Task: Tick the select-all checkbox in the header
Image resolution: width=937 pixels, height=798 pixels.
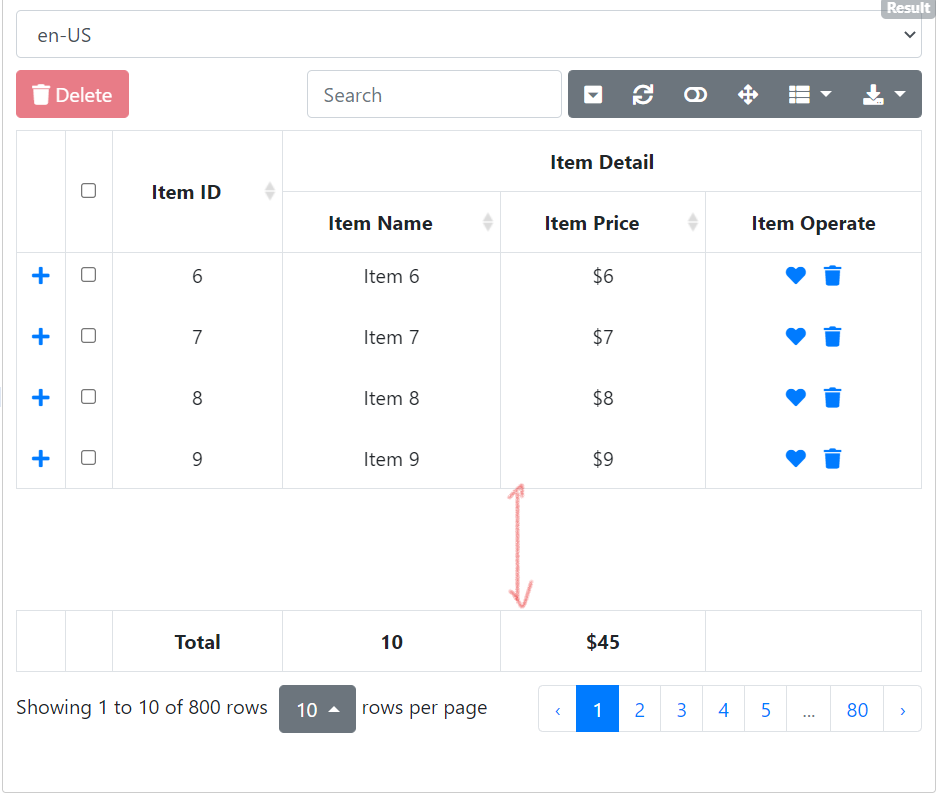Action: click(88, 190)
